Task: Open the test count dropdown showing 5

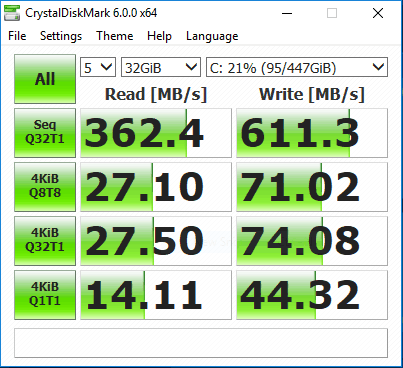Action: 98,67
